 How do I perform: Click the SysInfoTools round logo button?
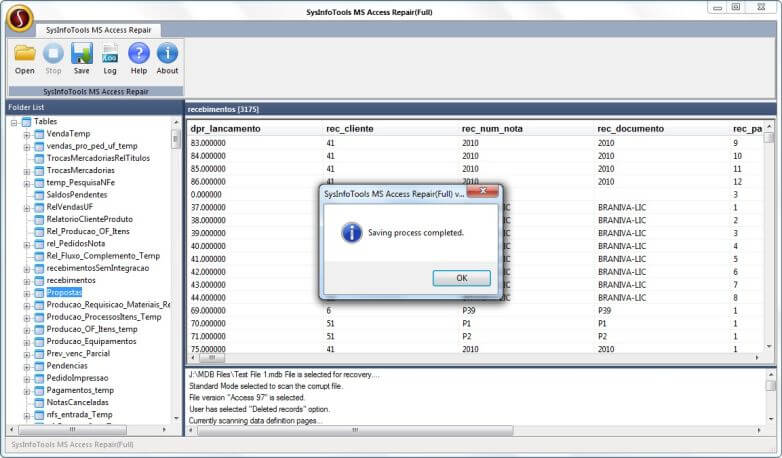click(19, 17)
